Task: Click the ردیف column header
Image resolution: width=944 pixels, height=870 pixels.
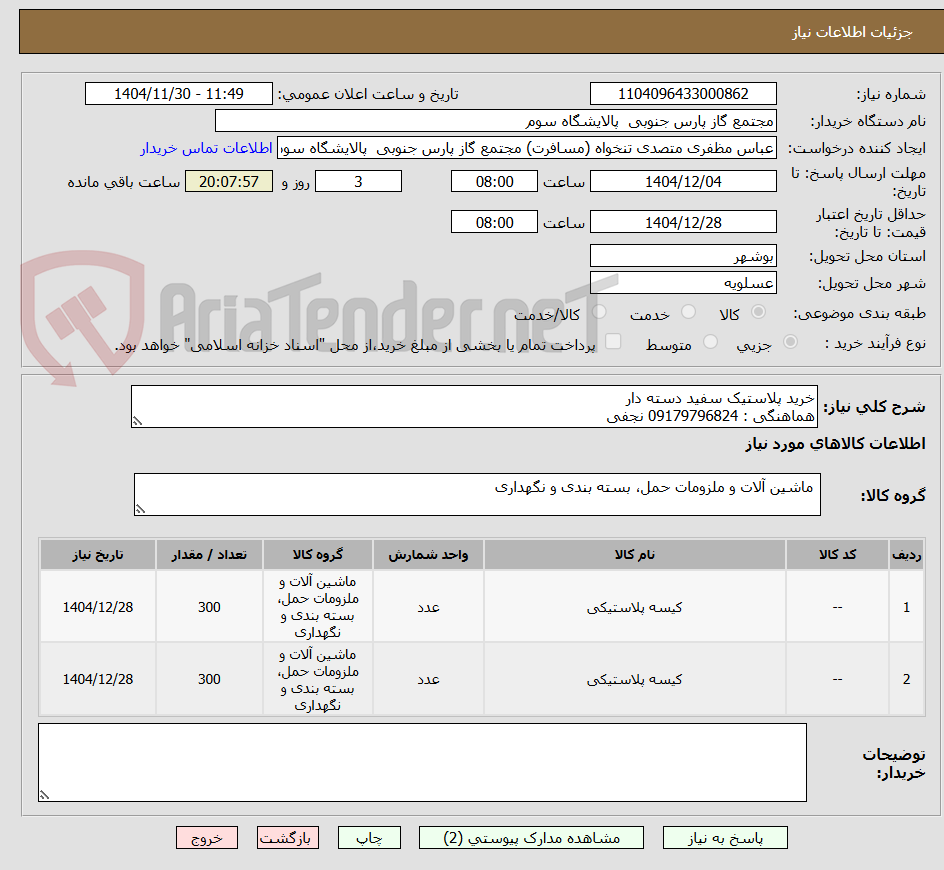Action: pos(907,555)
